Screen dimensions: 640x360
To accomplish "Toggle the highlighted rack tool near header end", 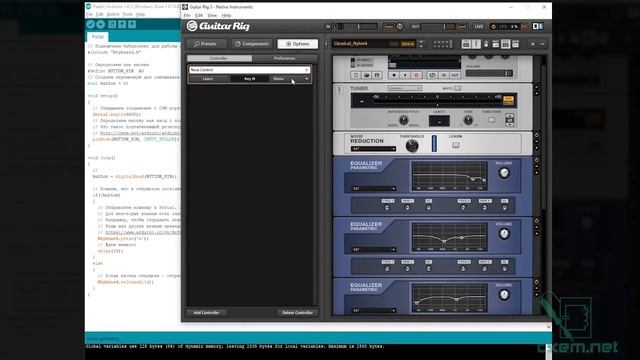I will pos(505,44).
